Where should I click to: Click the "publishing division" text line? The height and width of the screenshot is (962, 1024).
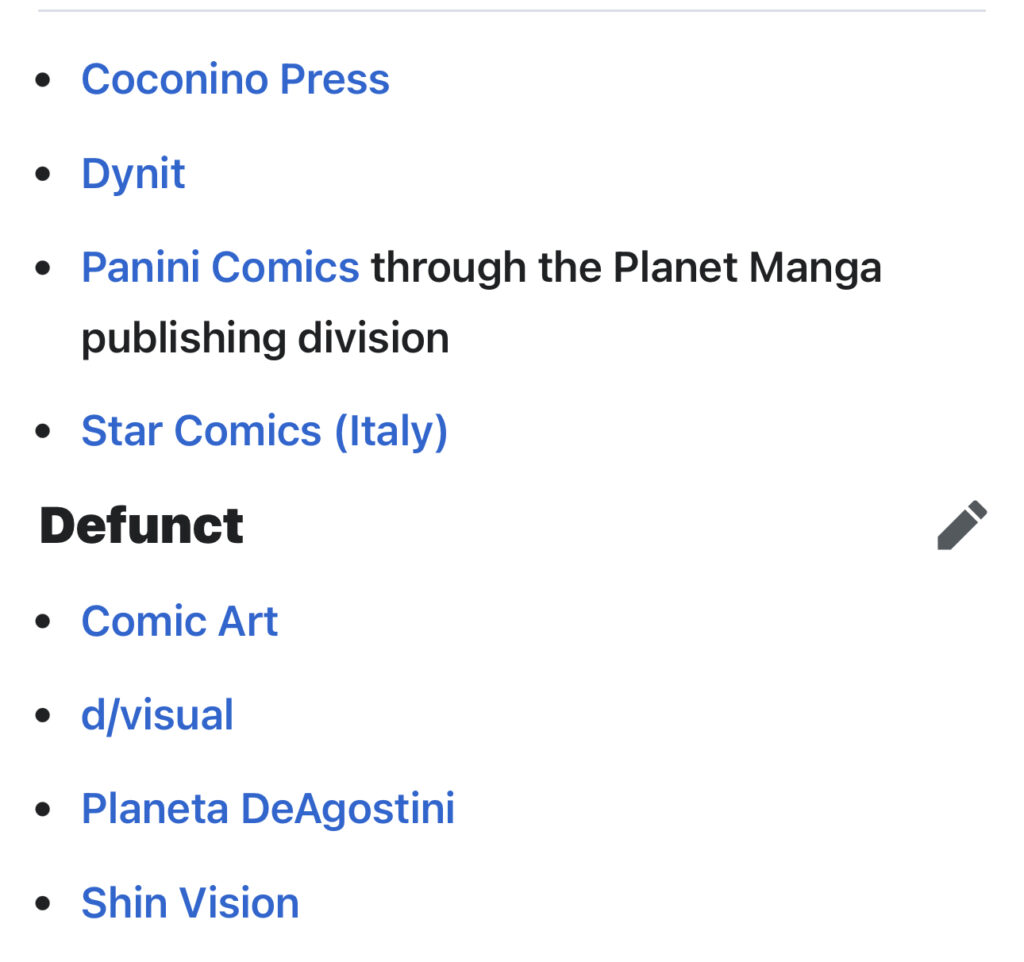(x=265, y=338)
